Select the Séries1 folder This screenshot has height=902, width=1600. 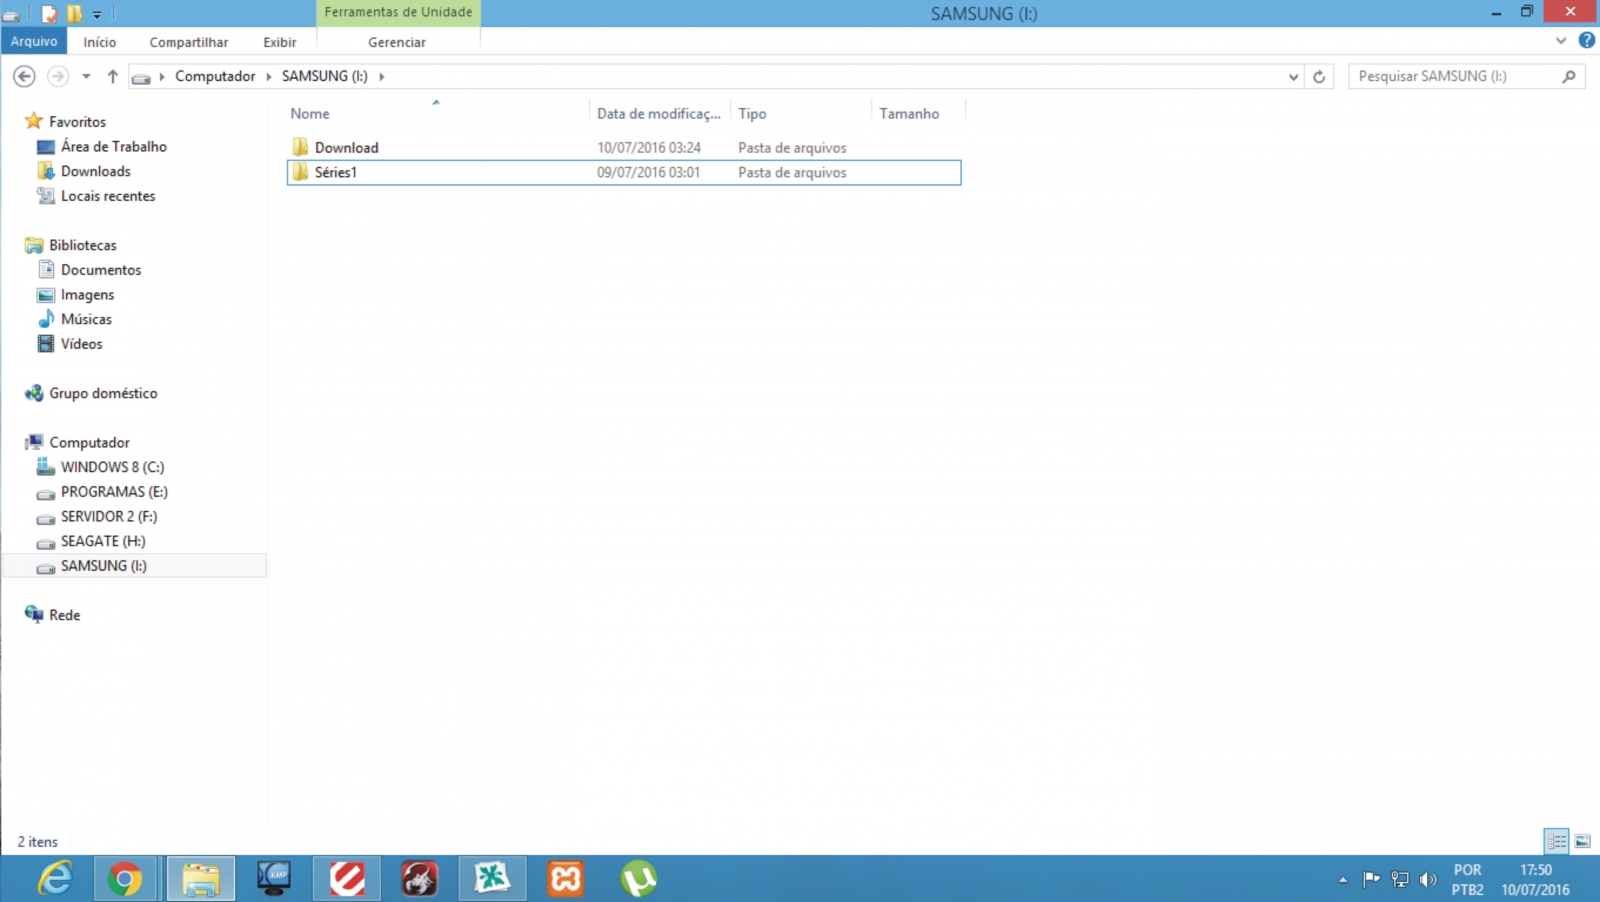pyautogui.click(x=336, y=172)
